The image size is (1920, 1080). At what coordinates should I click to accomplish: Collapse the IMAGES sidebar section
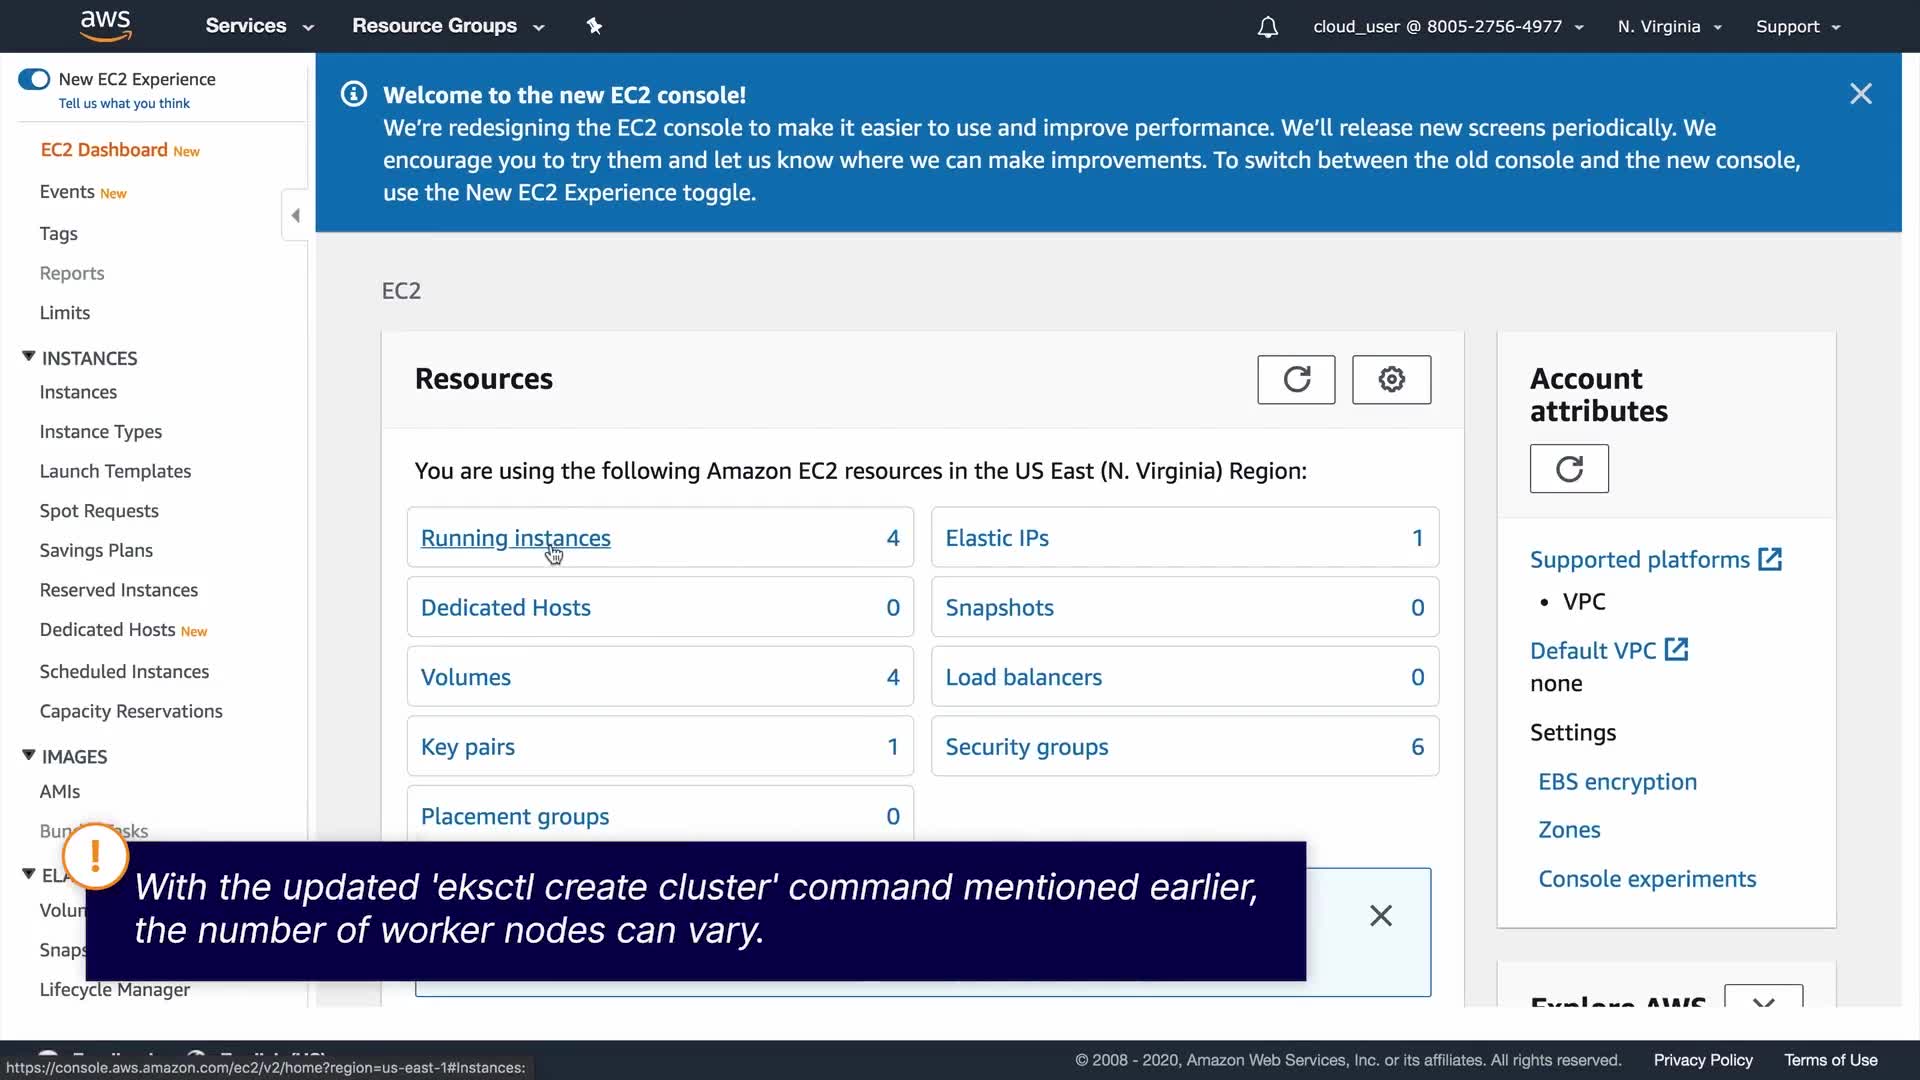29,756
